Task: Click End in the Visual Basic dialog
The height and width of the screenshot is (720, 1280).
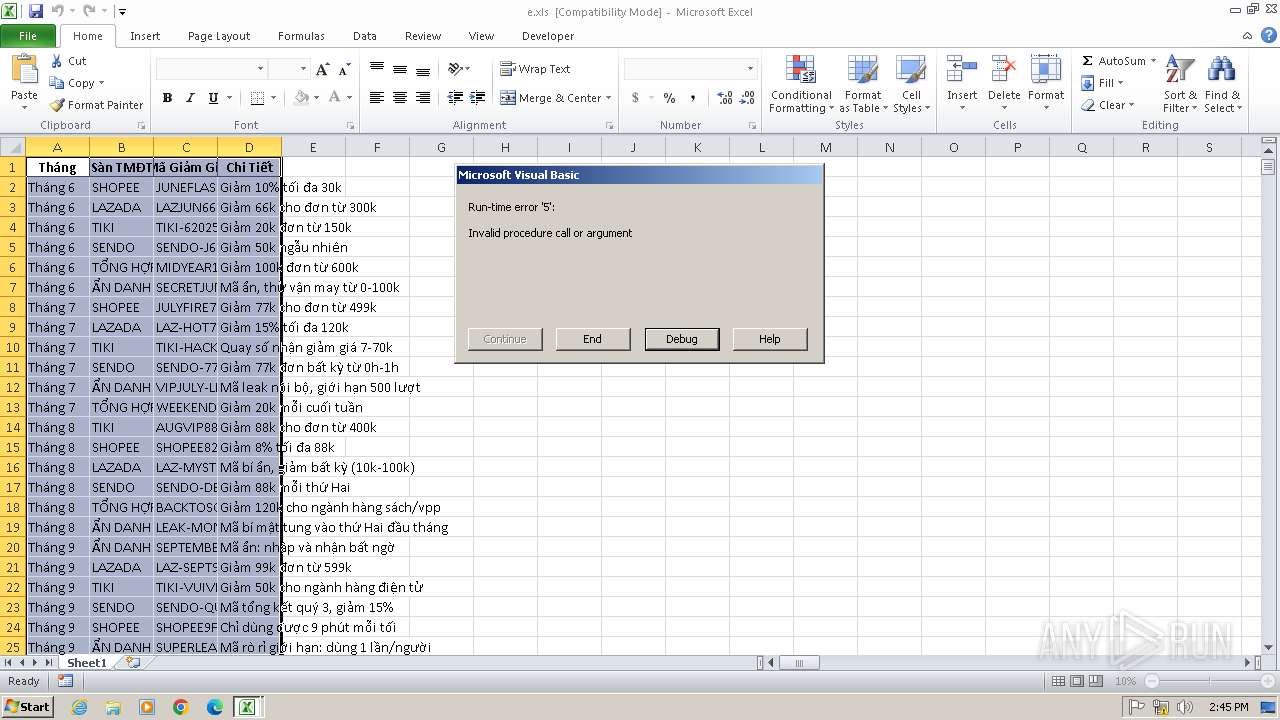Action: [593, 339]
